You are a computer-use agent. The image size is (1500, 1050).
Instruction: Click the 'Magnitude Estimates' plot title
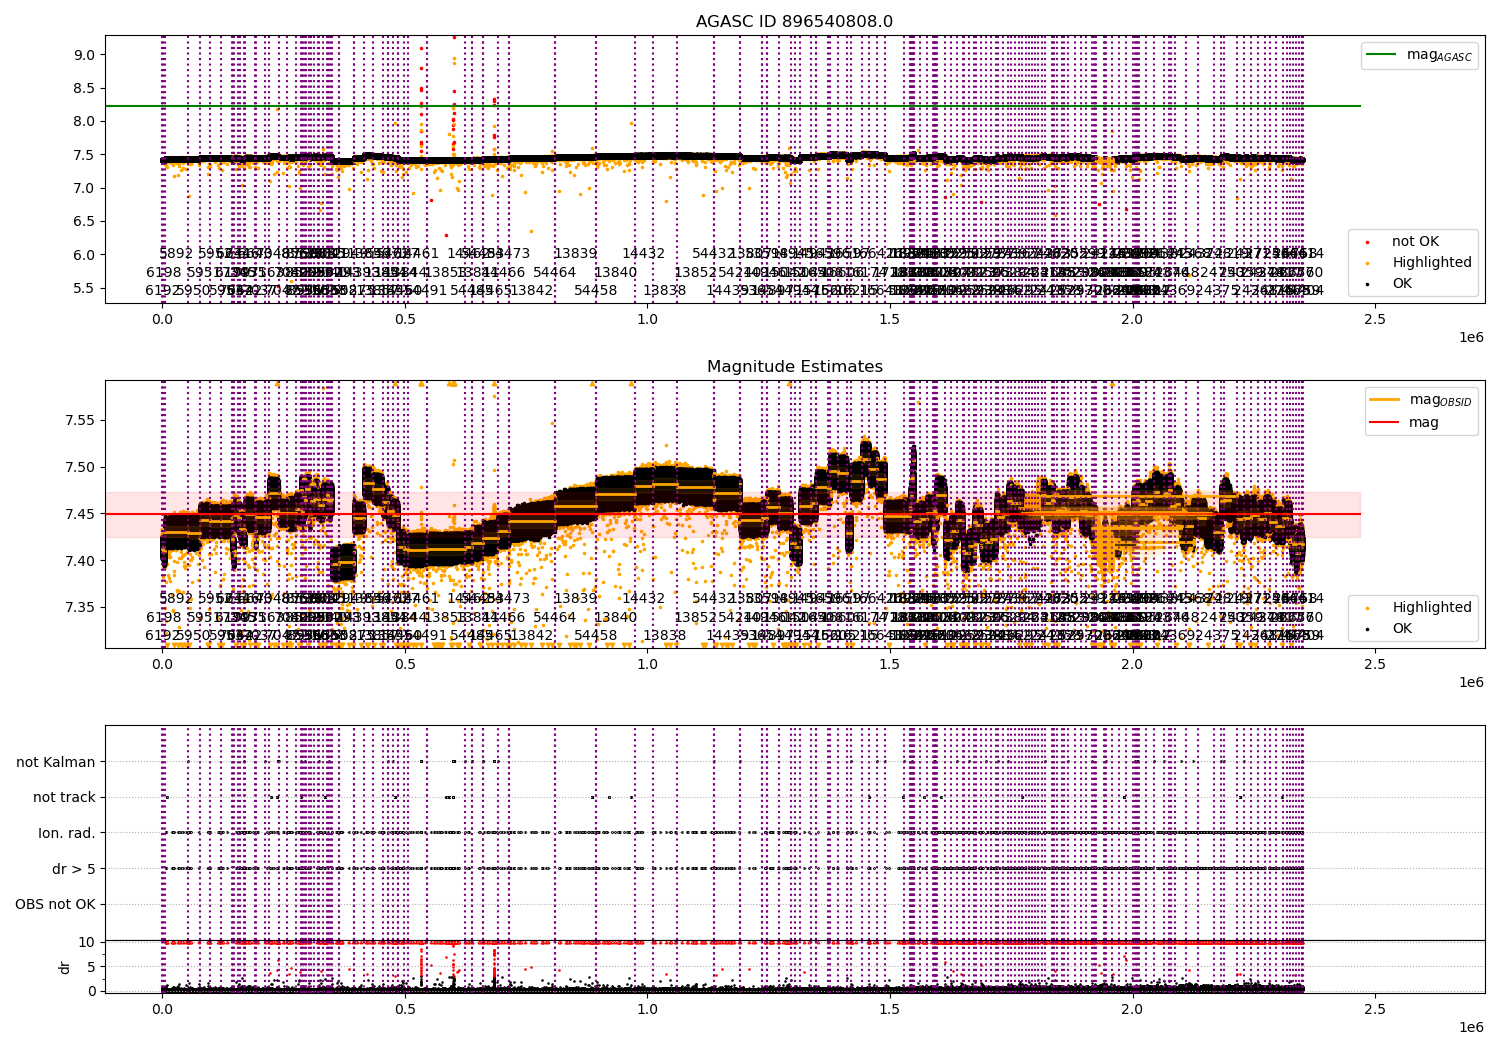pyautogui.click(x=794, y=367)
